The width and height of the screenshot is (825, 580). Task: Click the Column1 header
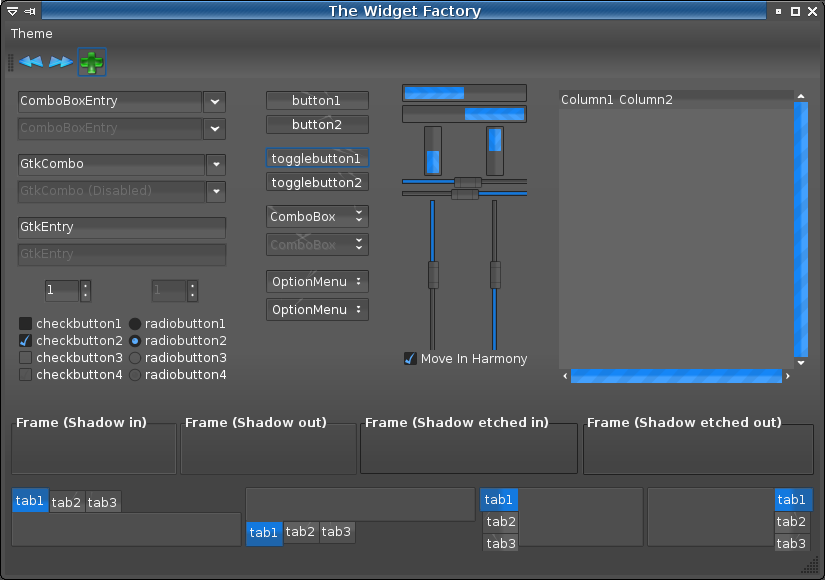point(587,99)
